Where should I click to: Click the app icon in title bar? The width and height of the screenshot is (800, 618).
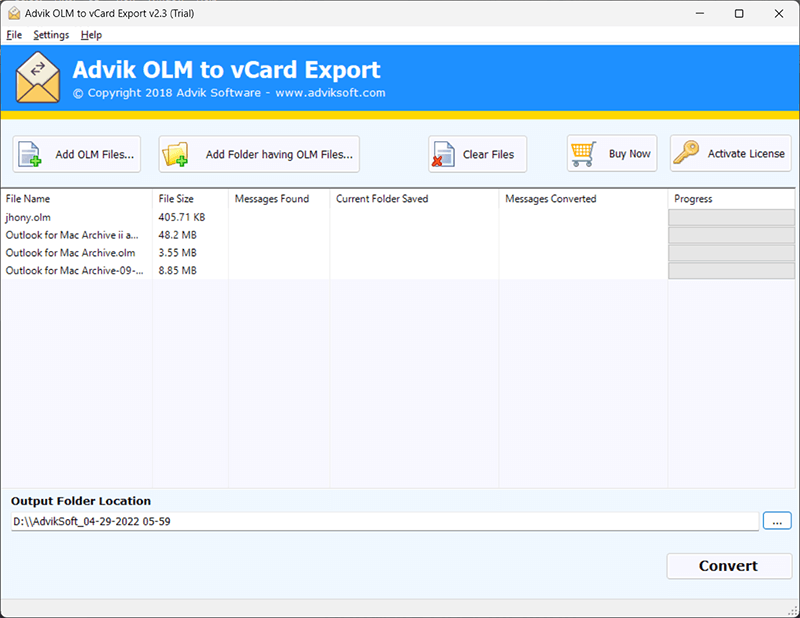click(x=14, y=13)
